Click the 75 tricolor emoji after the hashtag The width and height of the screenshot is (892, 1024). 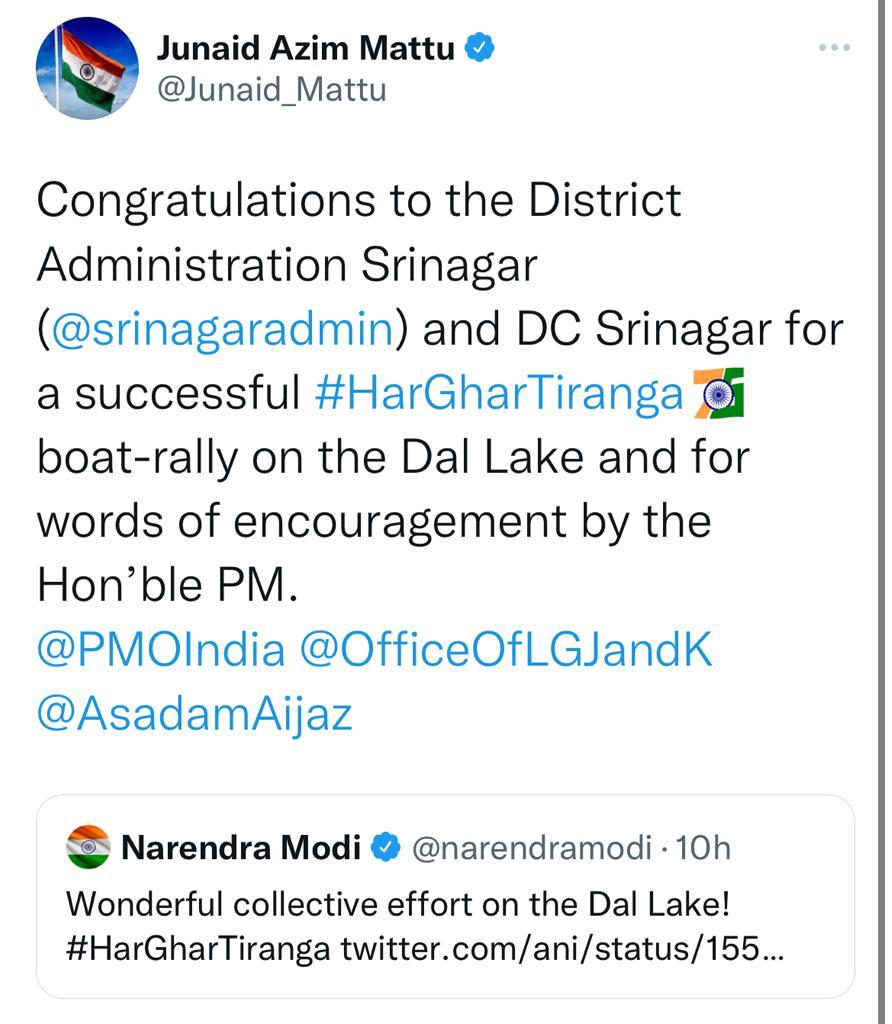718,393
